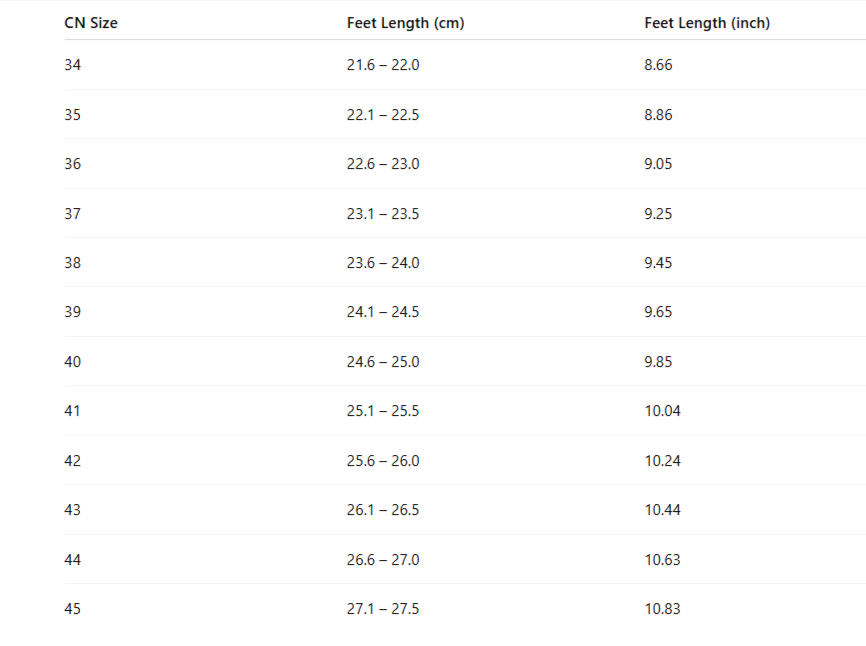Click the 23.6 – 24.0 cm range
The image size is (866, 646).
[383, 263]
